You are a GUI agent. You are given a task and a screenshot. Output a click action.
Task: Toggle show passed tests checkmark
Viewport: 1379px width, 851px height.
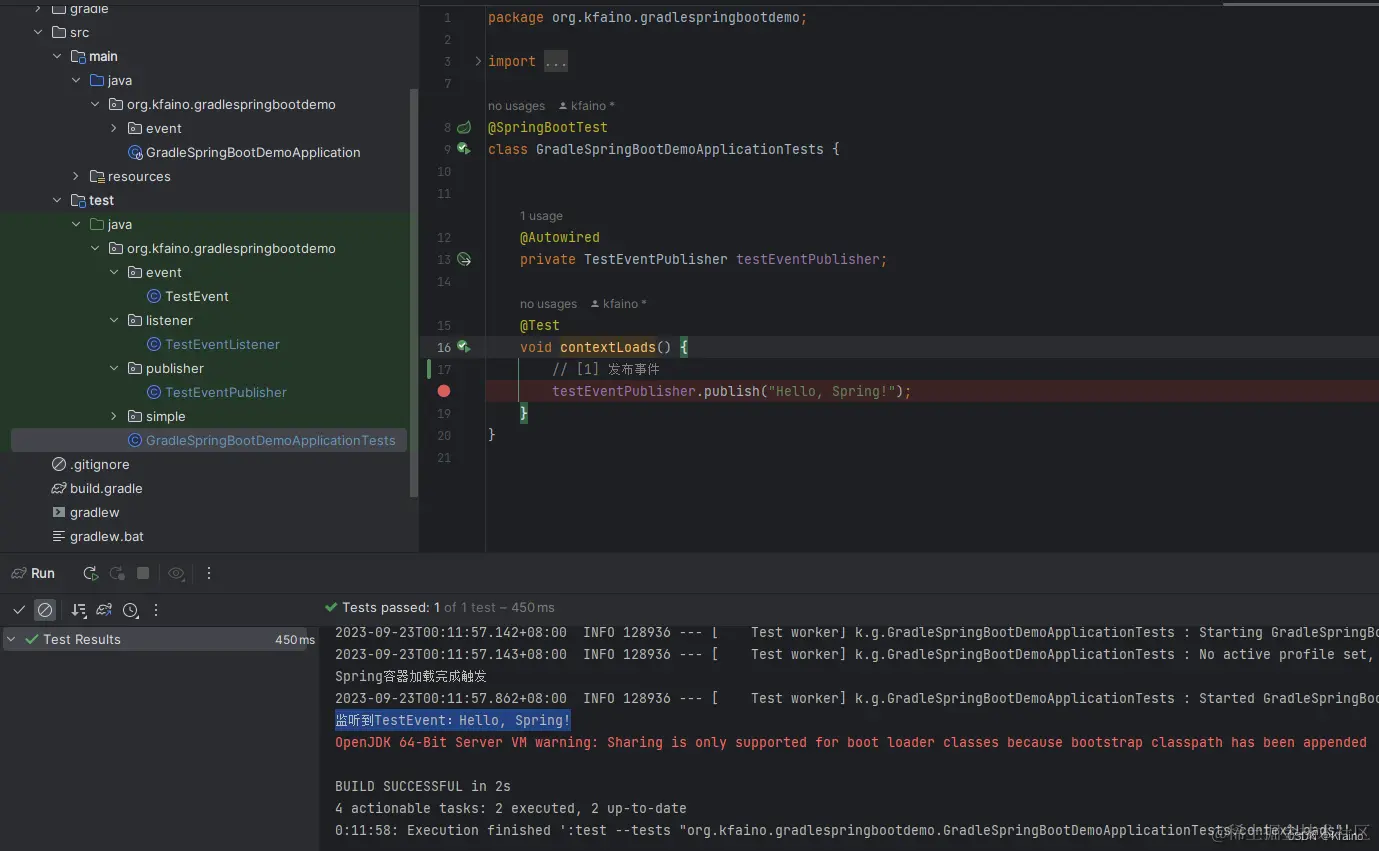tap(19, 610)
